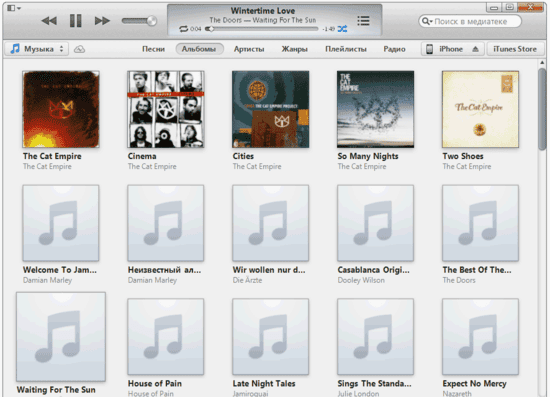The image size is (550, 397).
Task: Open the Up Next list icon
Action: [363, 20]
